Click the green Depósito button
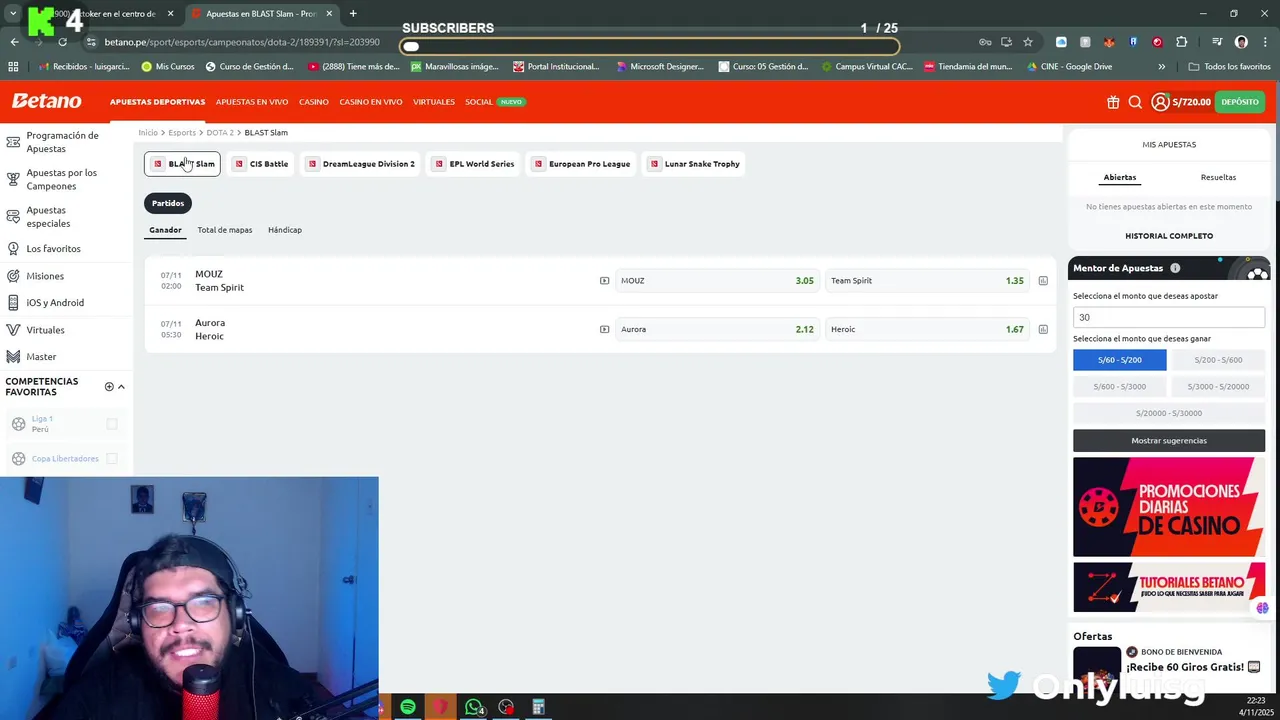The image size is (1280, 720). click(1239, 102)
